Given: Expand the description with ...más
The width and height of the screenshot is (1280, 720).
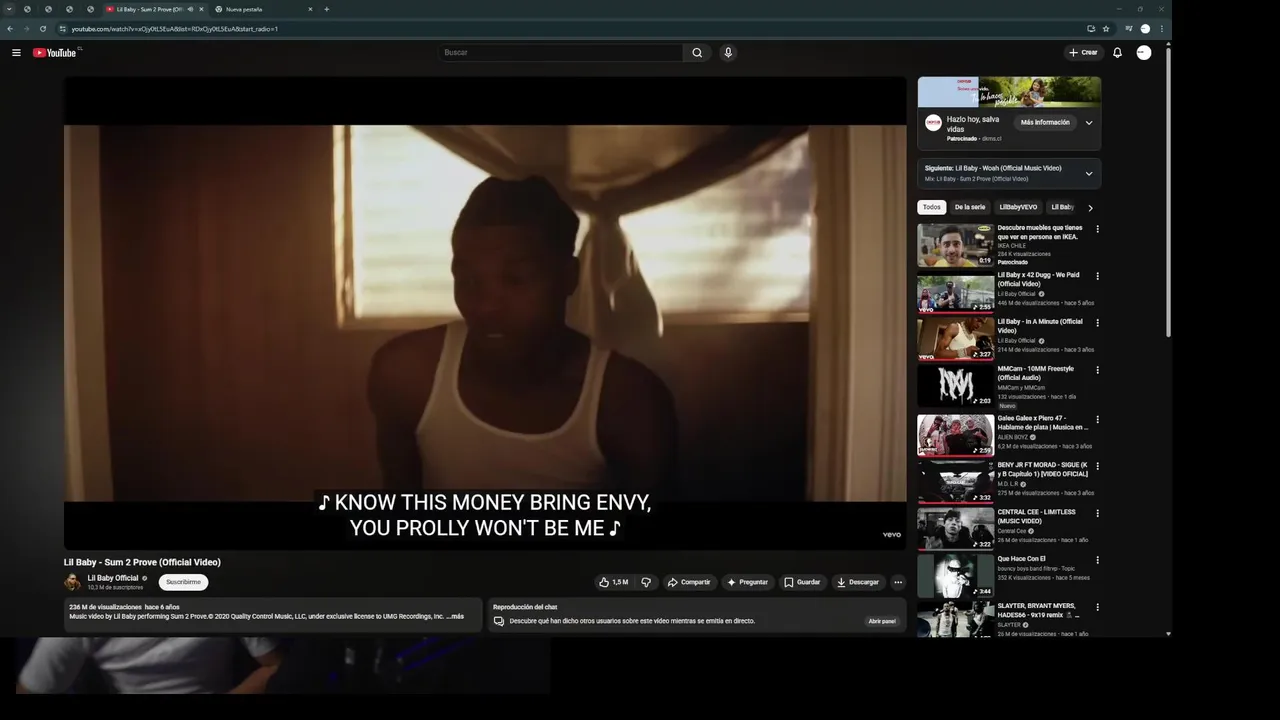Looking at the screenshot, I should point(455,616).
